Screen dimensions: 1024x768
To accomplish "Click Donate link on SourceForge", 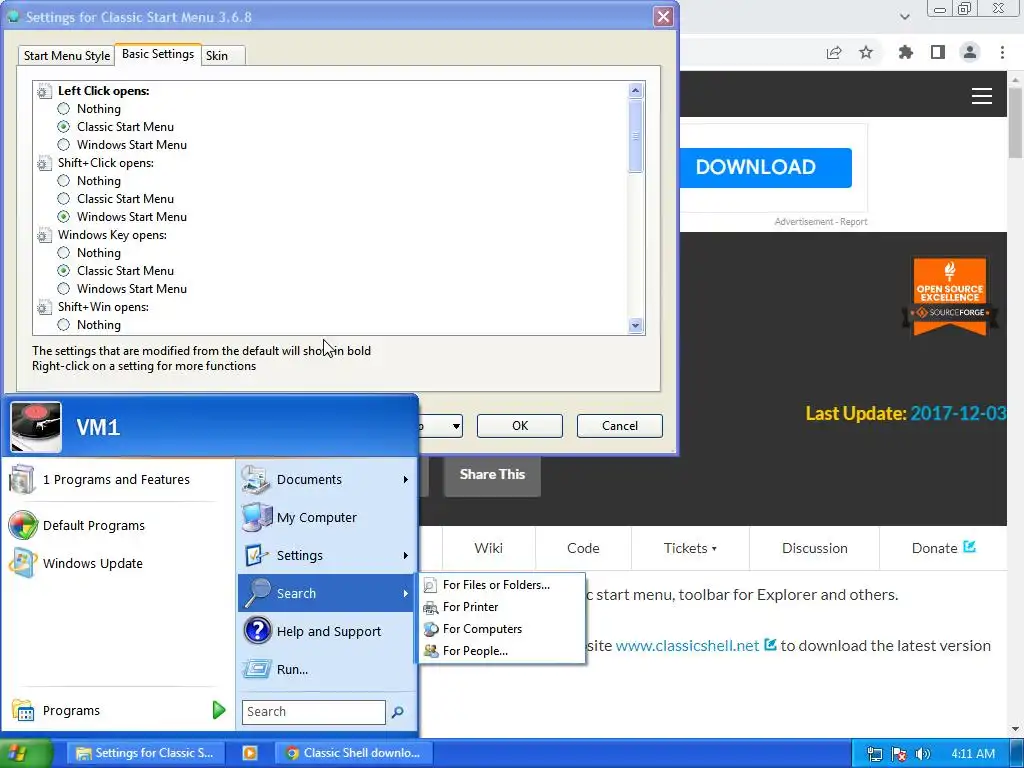I will coord(943,548).
